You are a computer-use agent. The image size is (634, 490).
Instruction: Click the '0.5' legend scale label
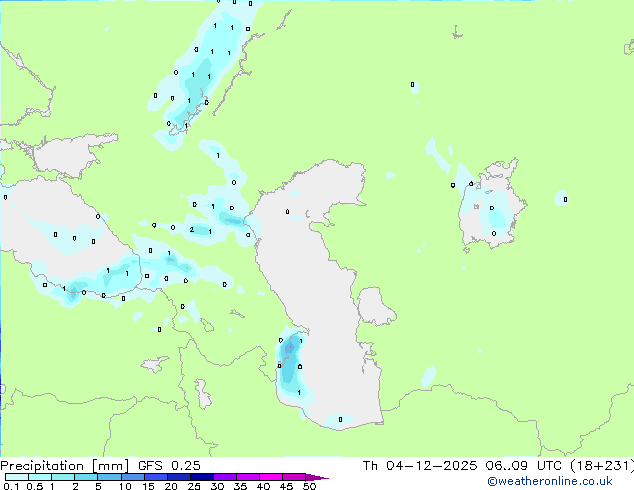34,486
